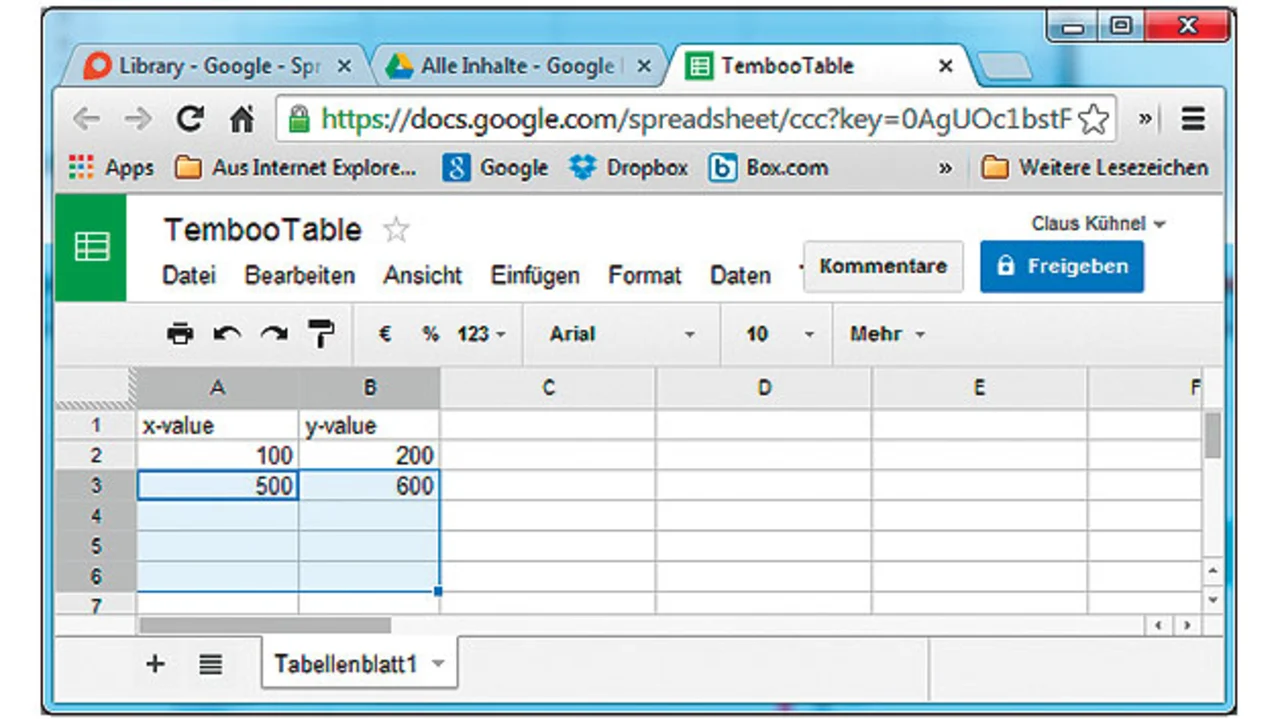Select cell B2 containing 200
This screenshot has width=1280, height=719.
coord(369,456)
